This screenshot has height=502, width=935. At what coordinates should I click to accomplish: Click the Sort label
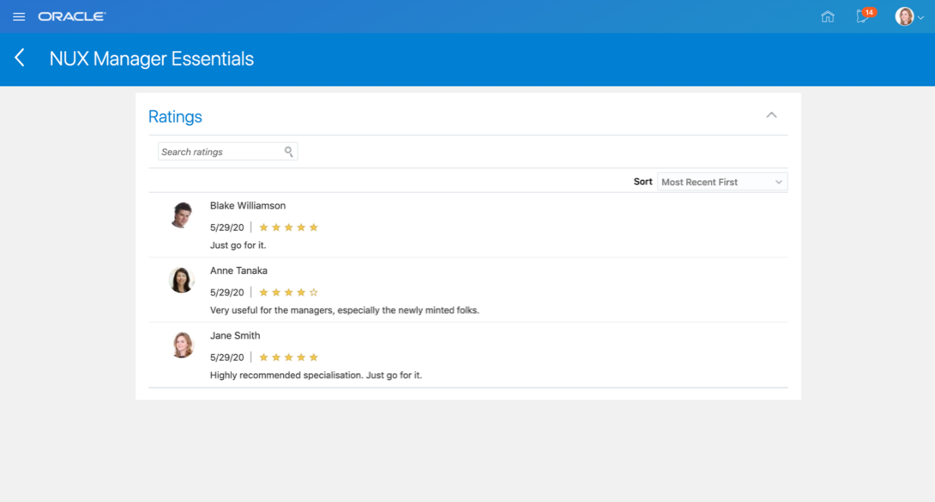643,182
